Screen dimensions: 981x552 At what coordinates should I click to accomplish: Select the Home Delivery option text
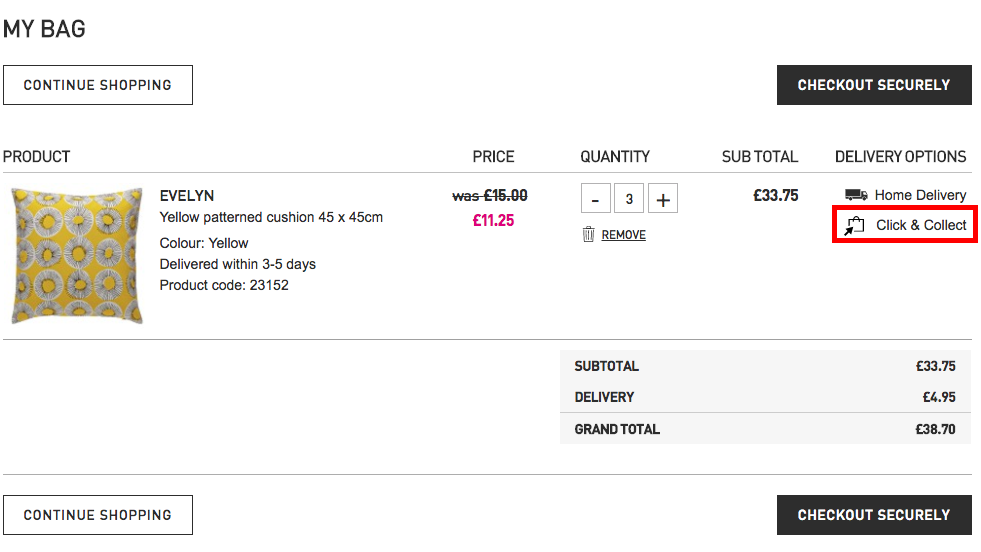point(920,195)
